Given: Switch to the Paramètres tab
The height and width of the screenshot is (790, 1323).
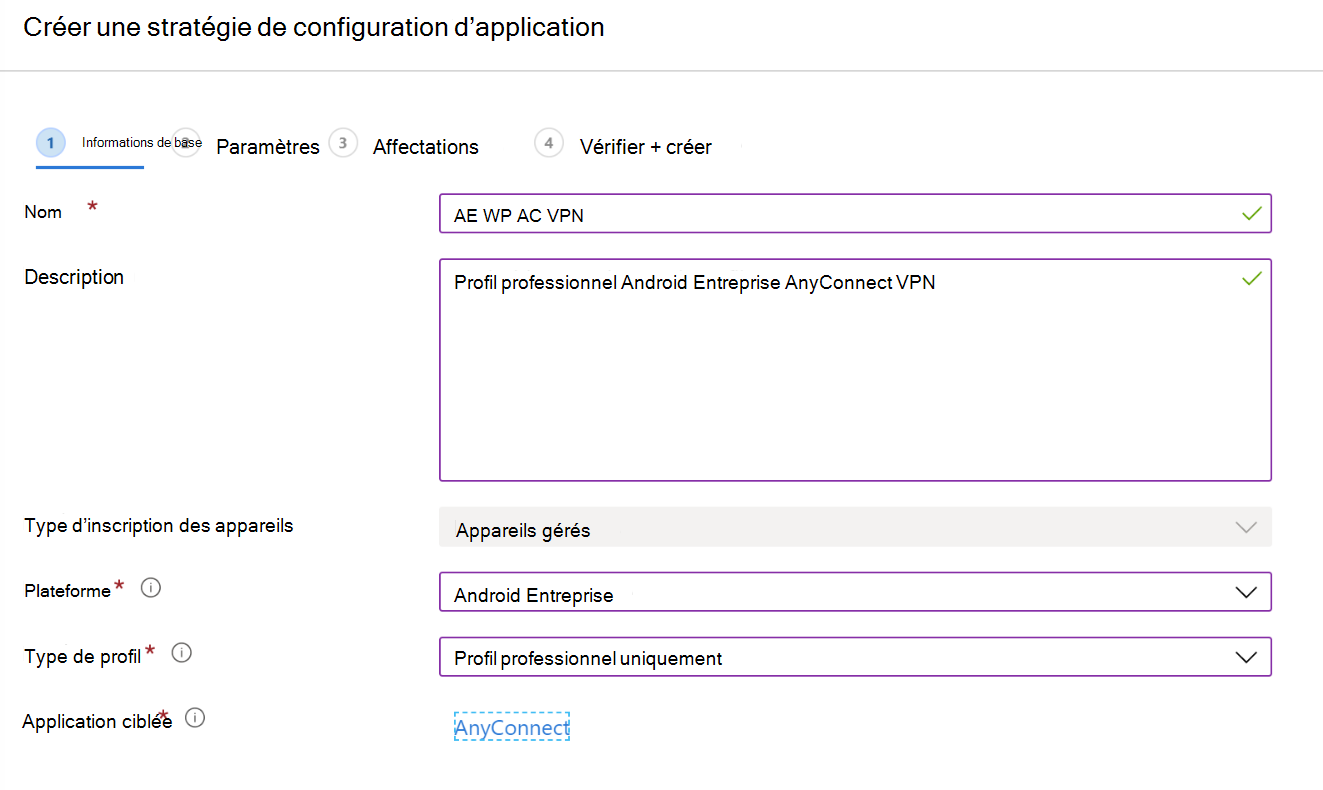Looking at the screenshot, I should coord(268,147).
